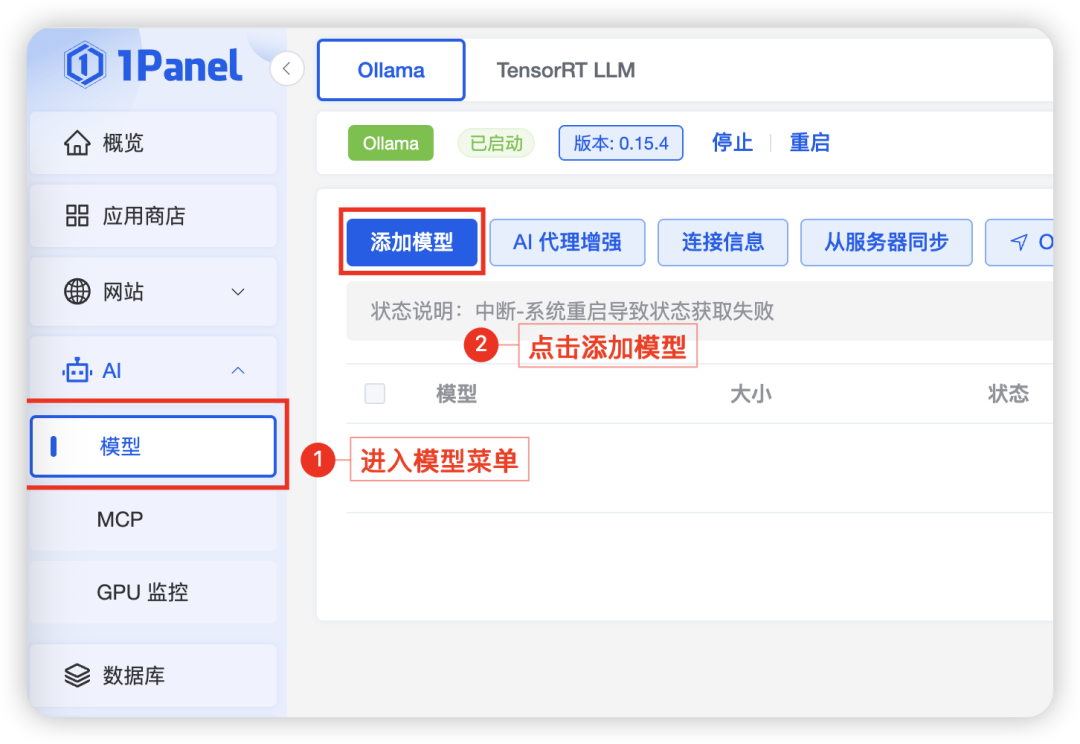This screenshot has height=744, width=1080.
Task: Click the 1Panel hexagon logo icon
Action: coord(84,65)
